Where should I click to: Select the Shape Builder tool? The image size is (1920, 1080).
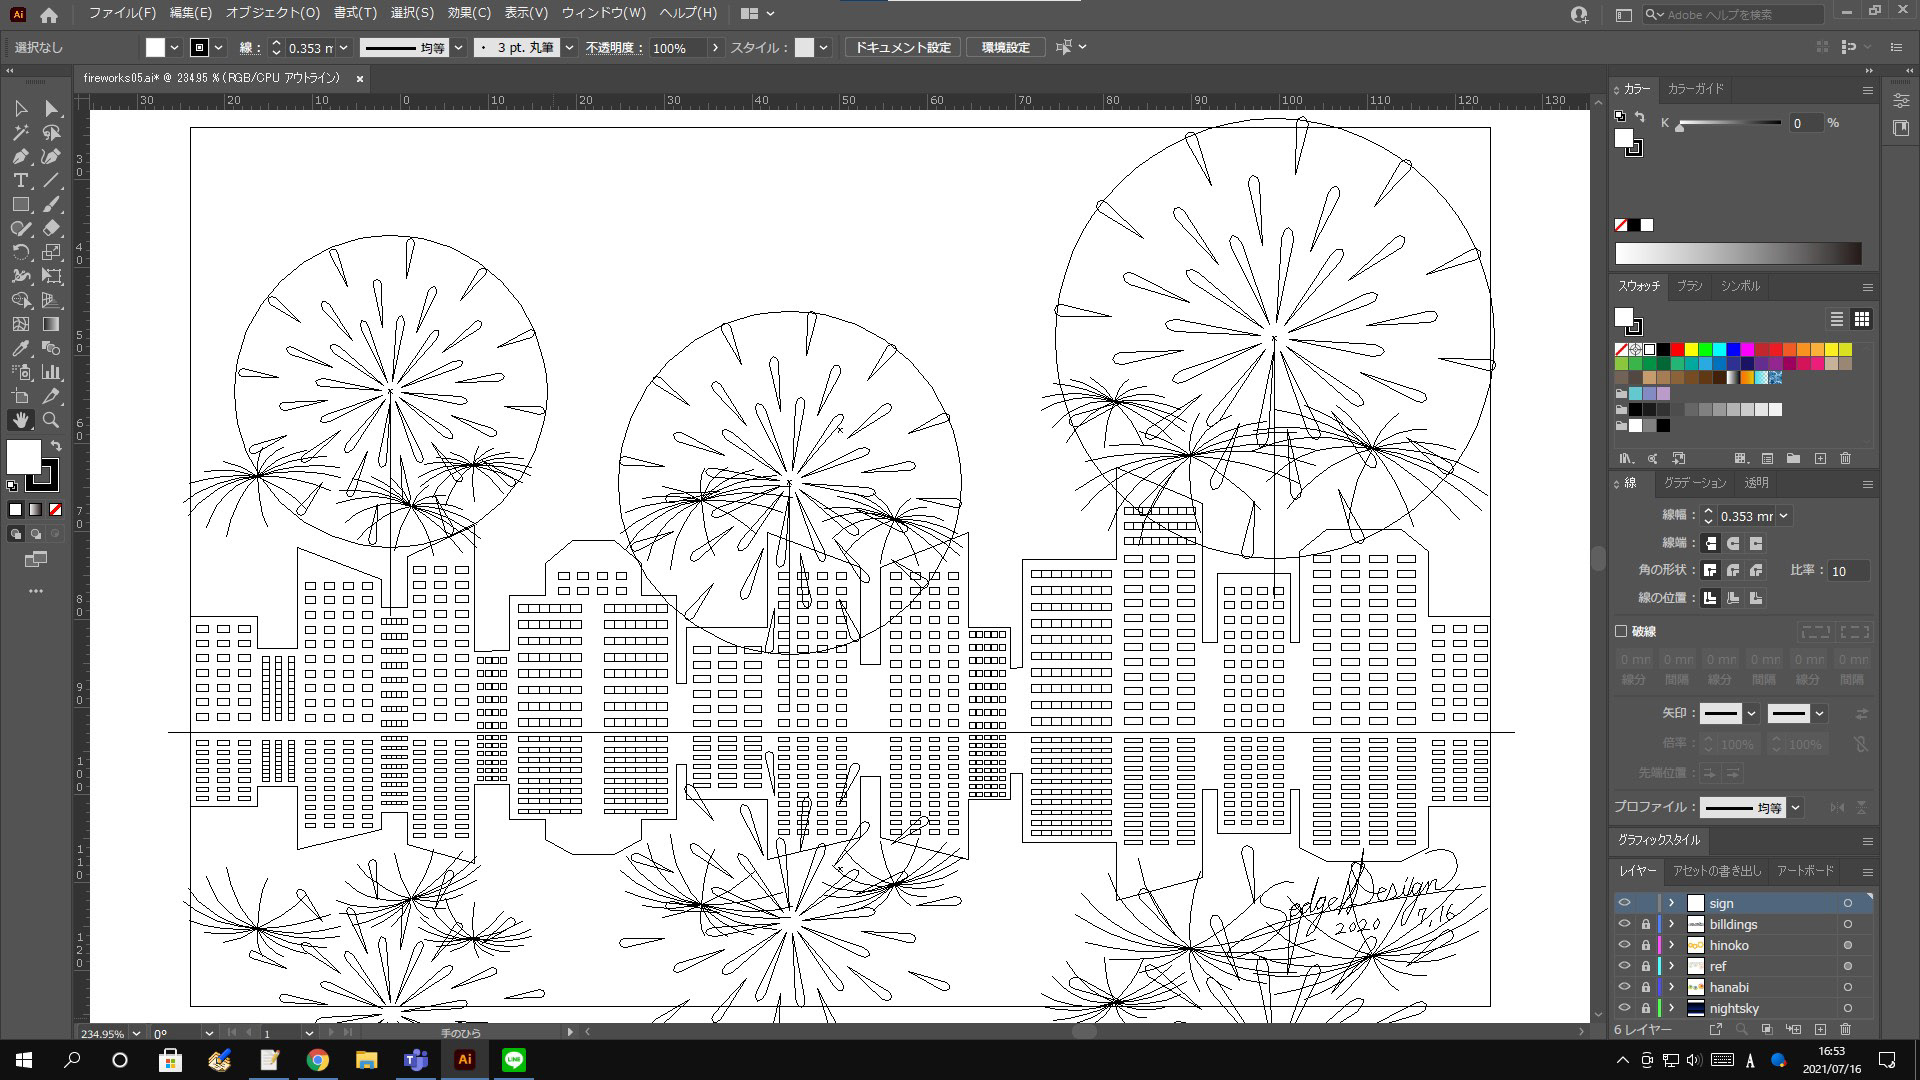[21, 300]
